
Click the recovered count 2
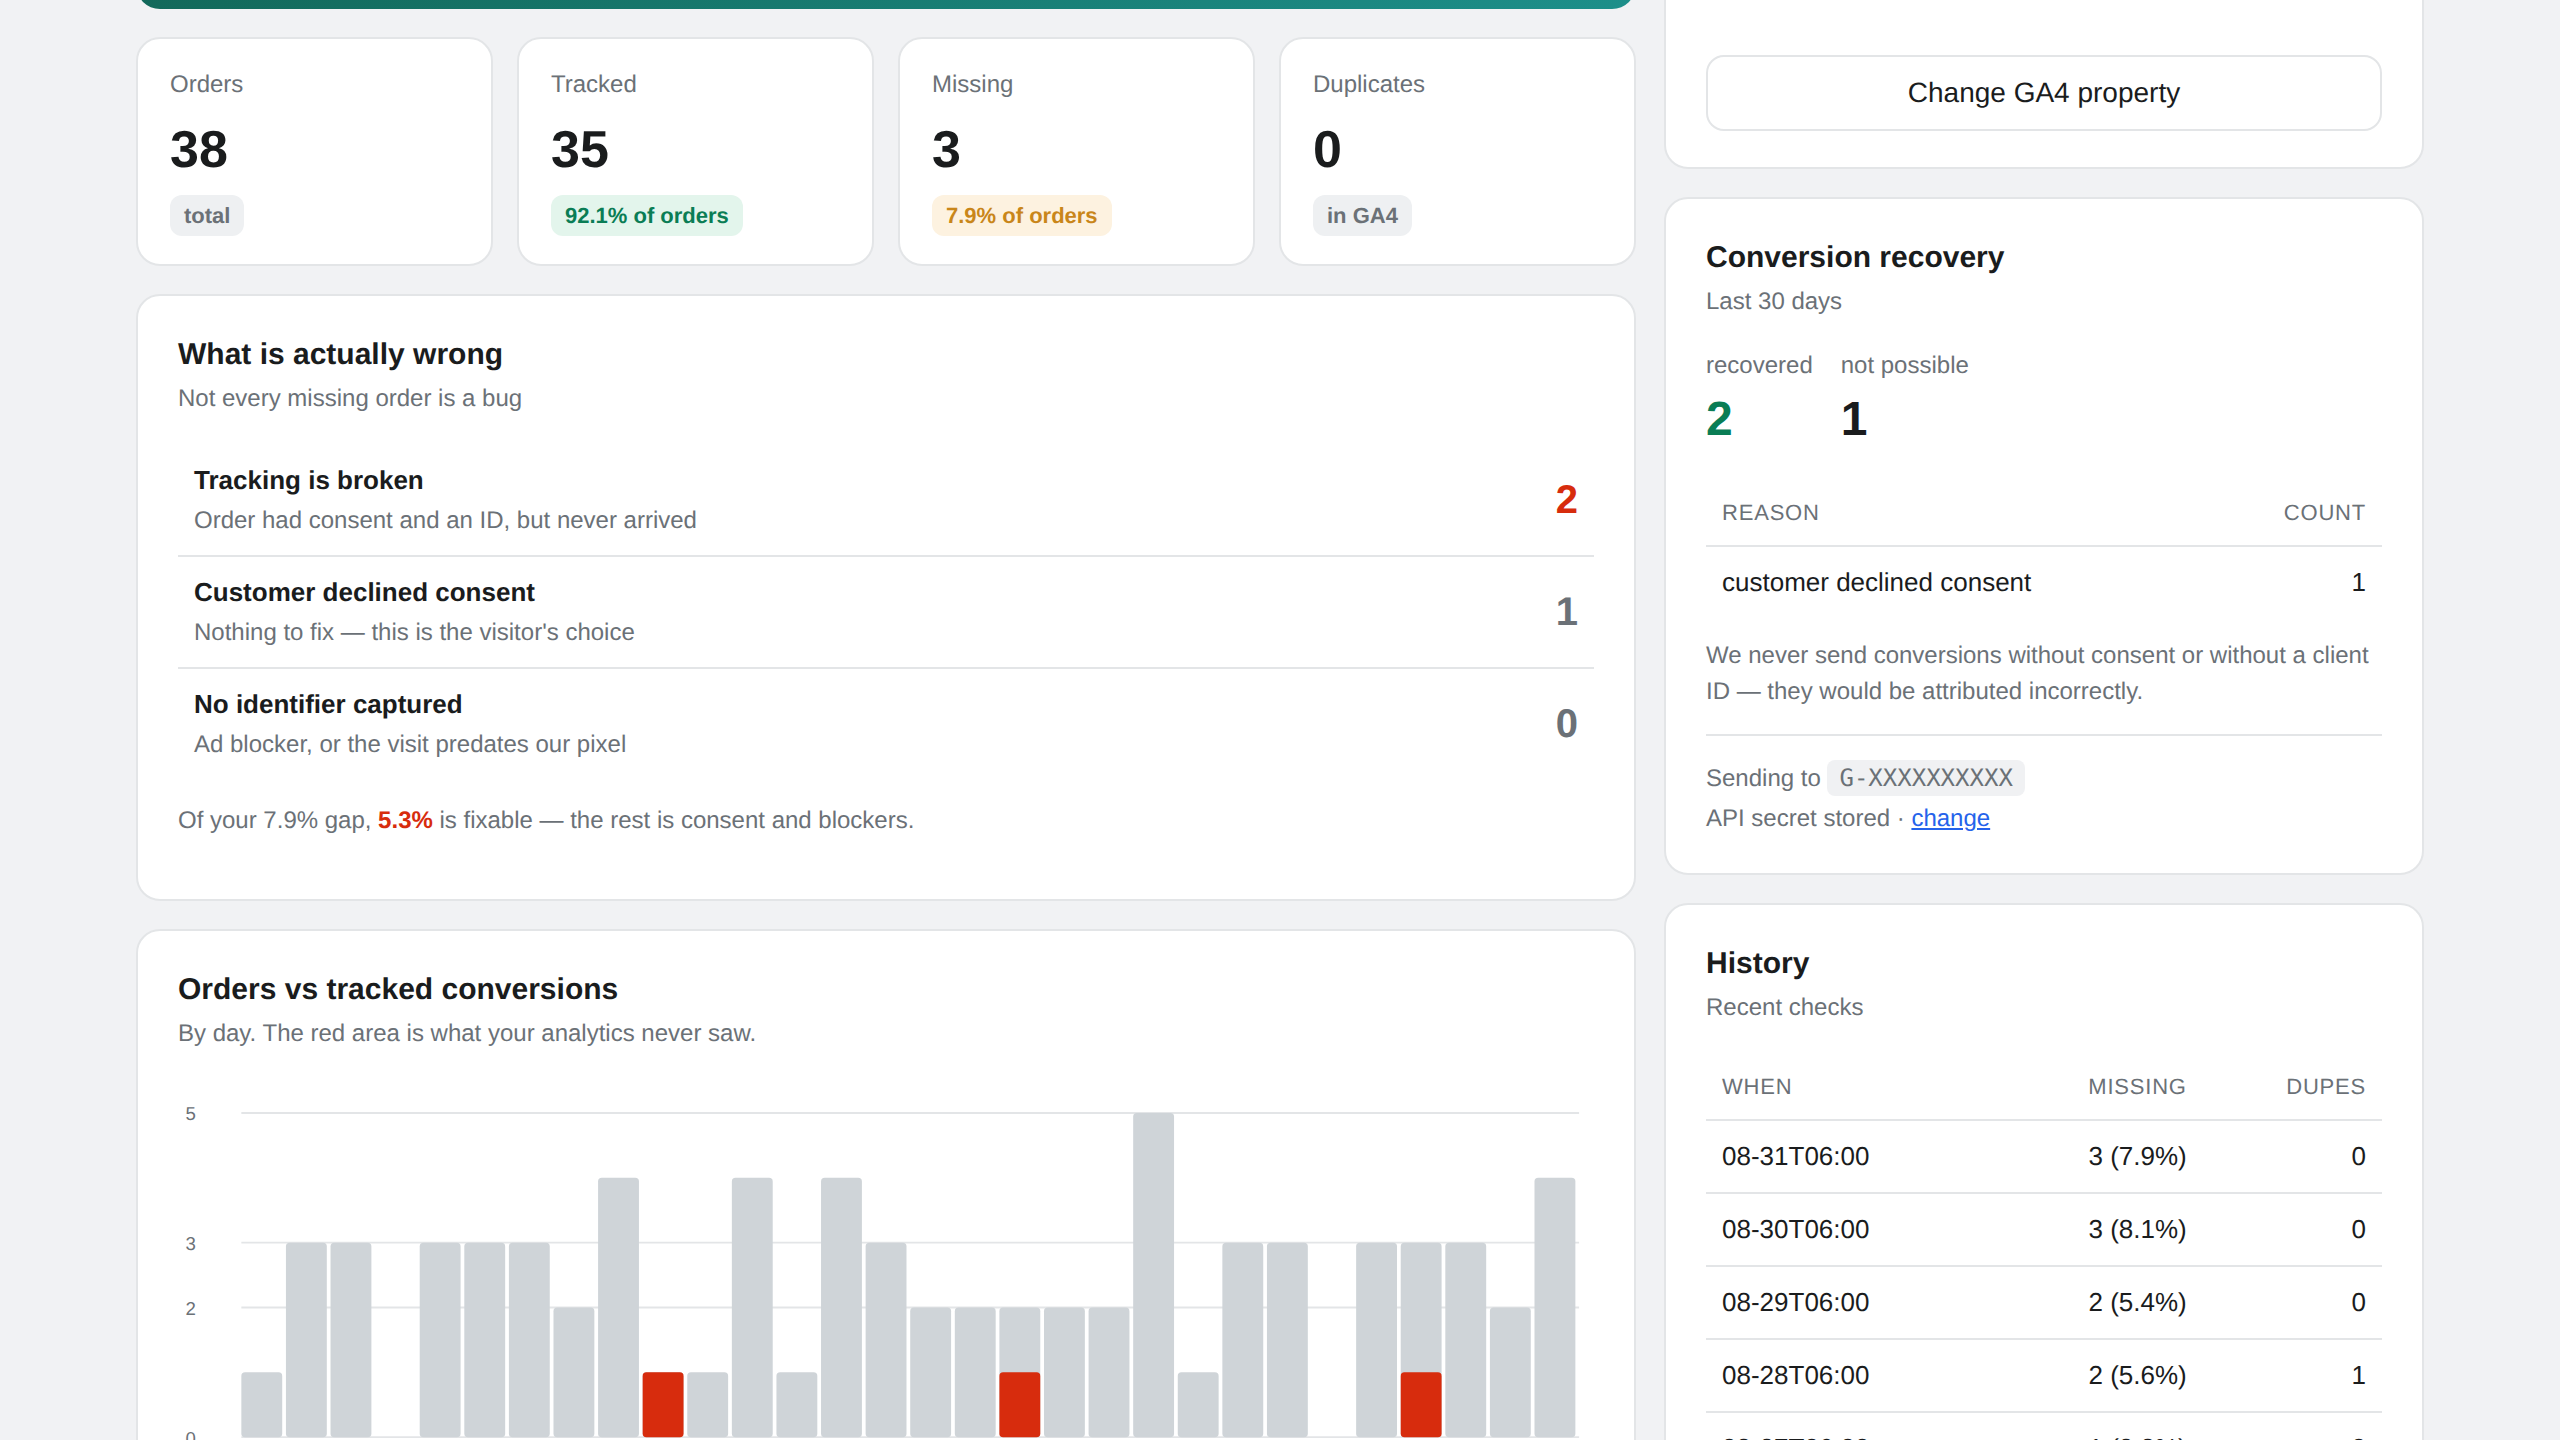pyautogui.click(x=1719, y=418)
